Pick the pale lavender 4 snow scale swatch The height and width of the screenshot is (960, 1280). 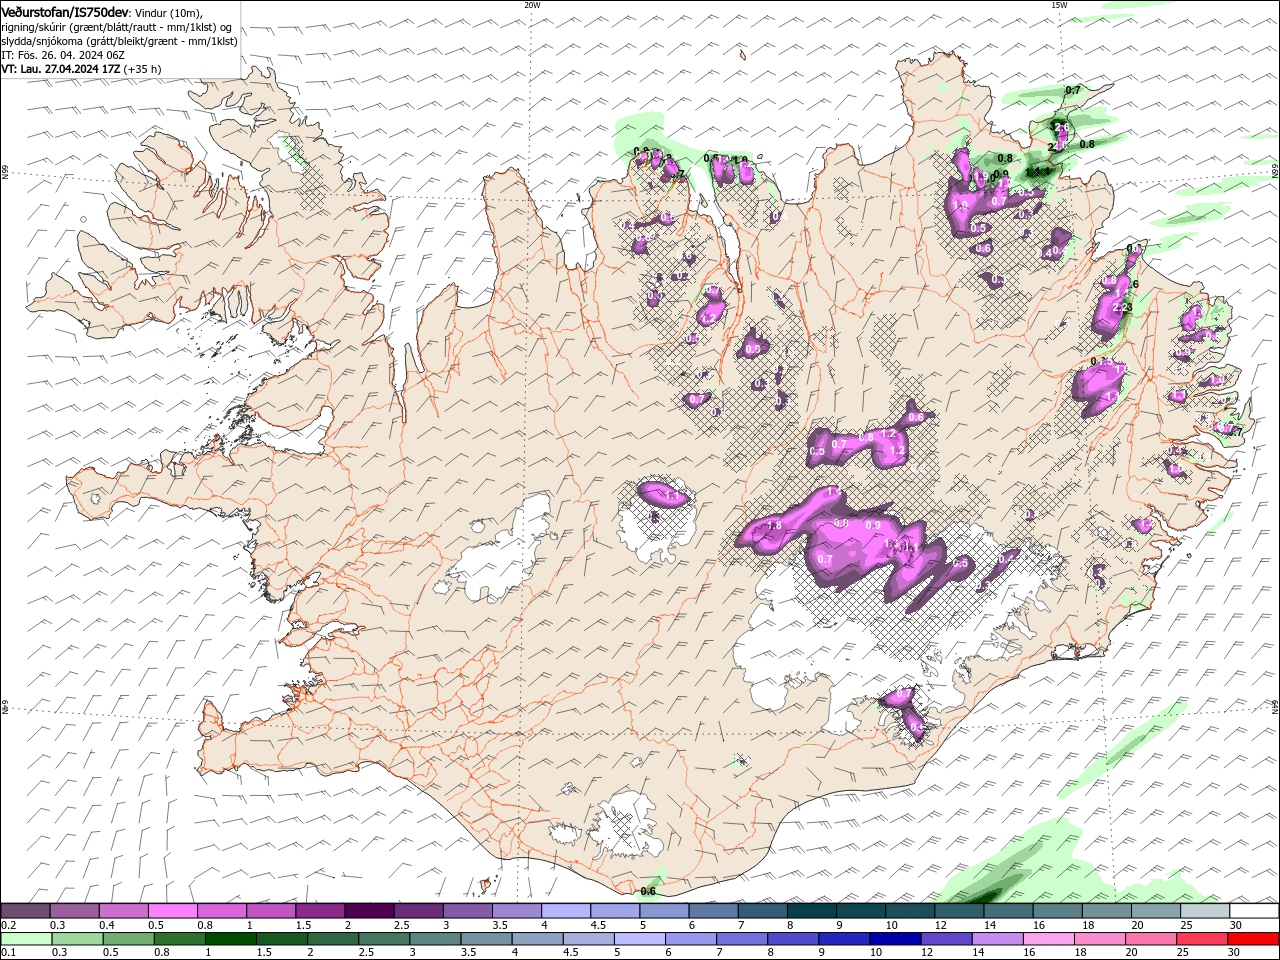click(565, 911)
